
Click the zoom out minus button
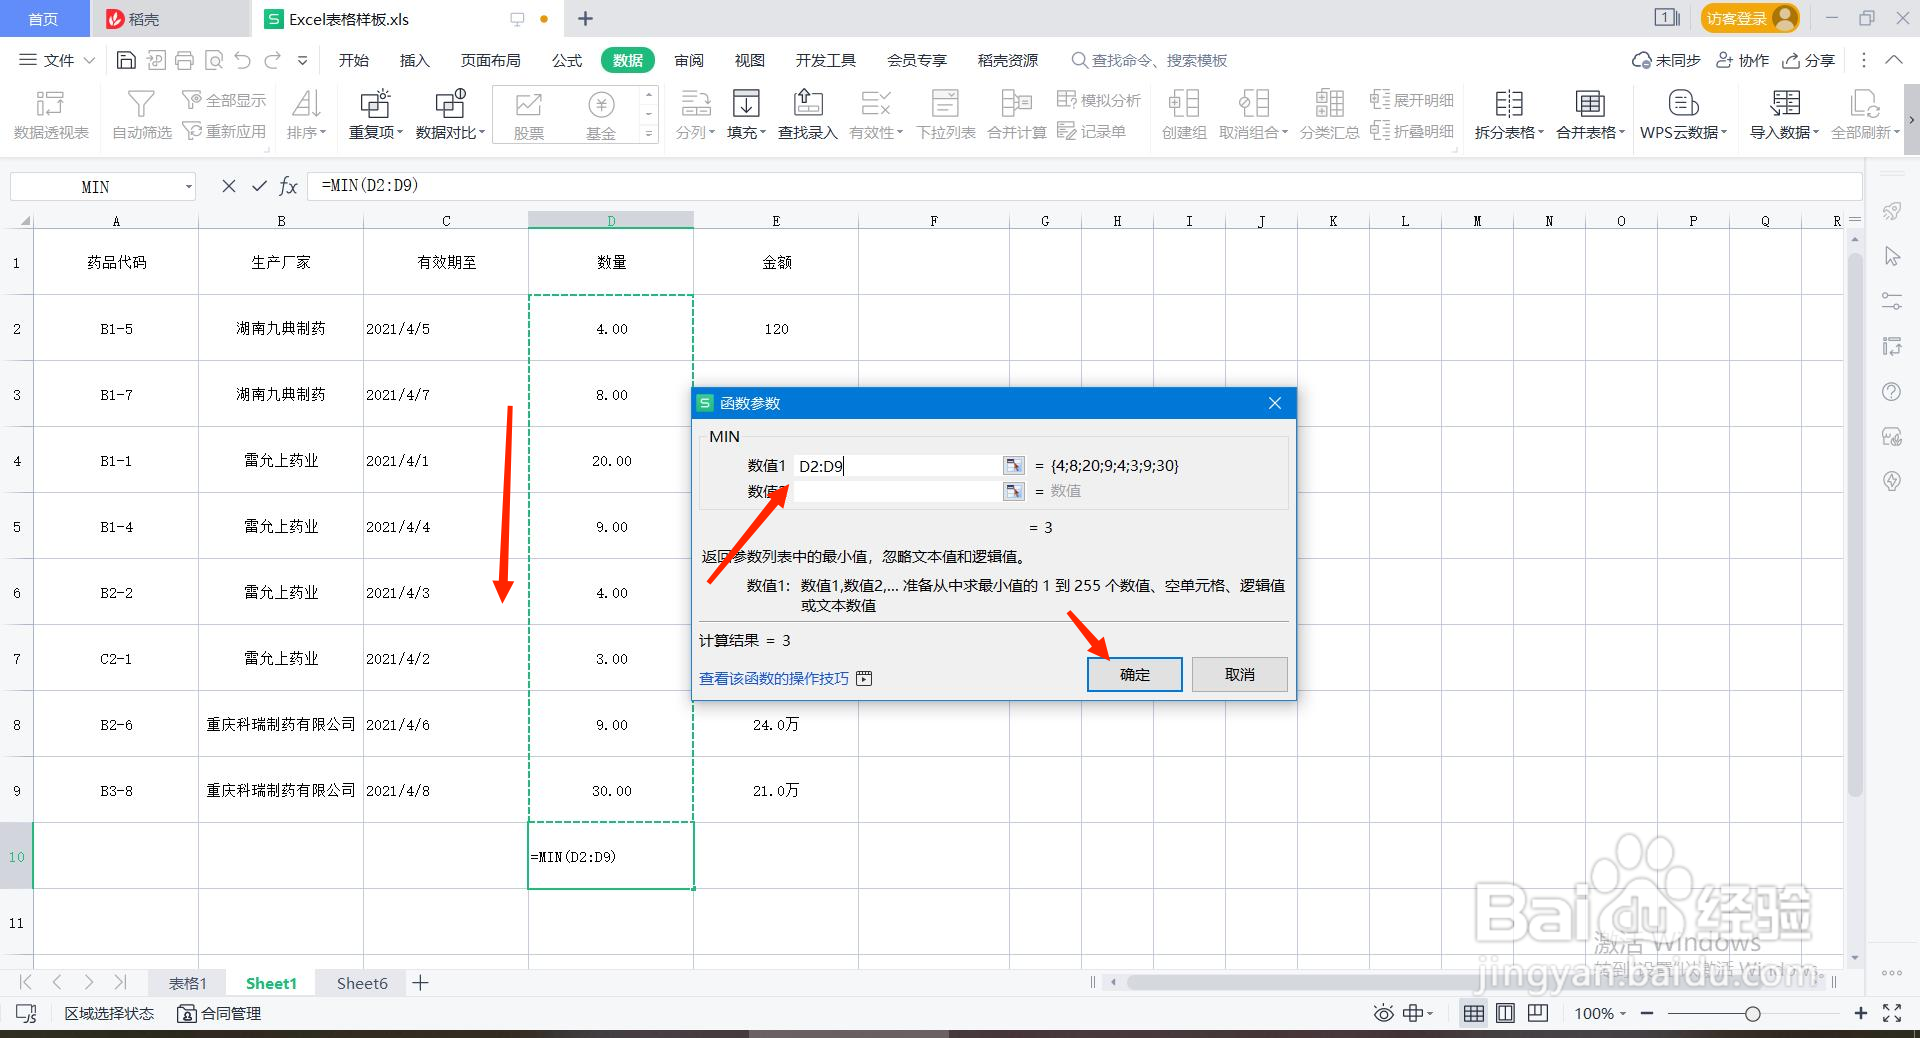point(1647,1013)
